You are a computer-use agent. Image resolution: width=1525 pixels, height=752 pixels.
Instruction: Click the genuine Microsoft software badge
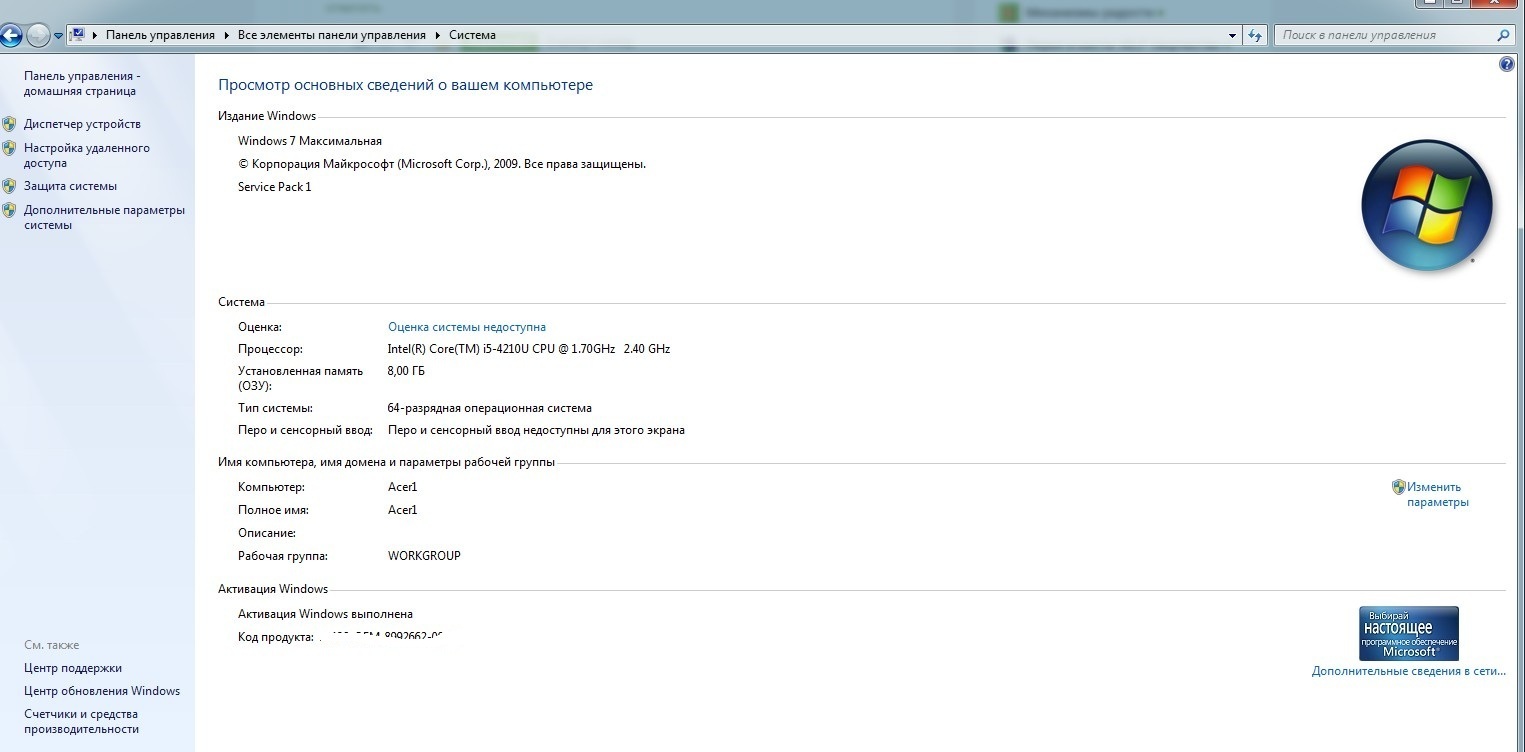[1409, 633]
